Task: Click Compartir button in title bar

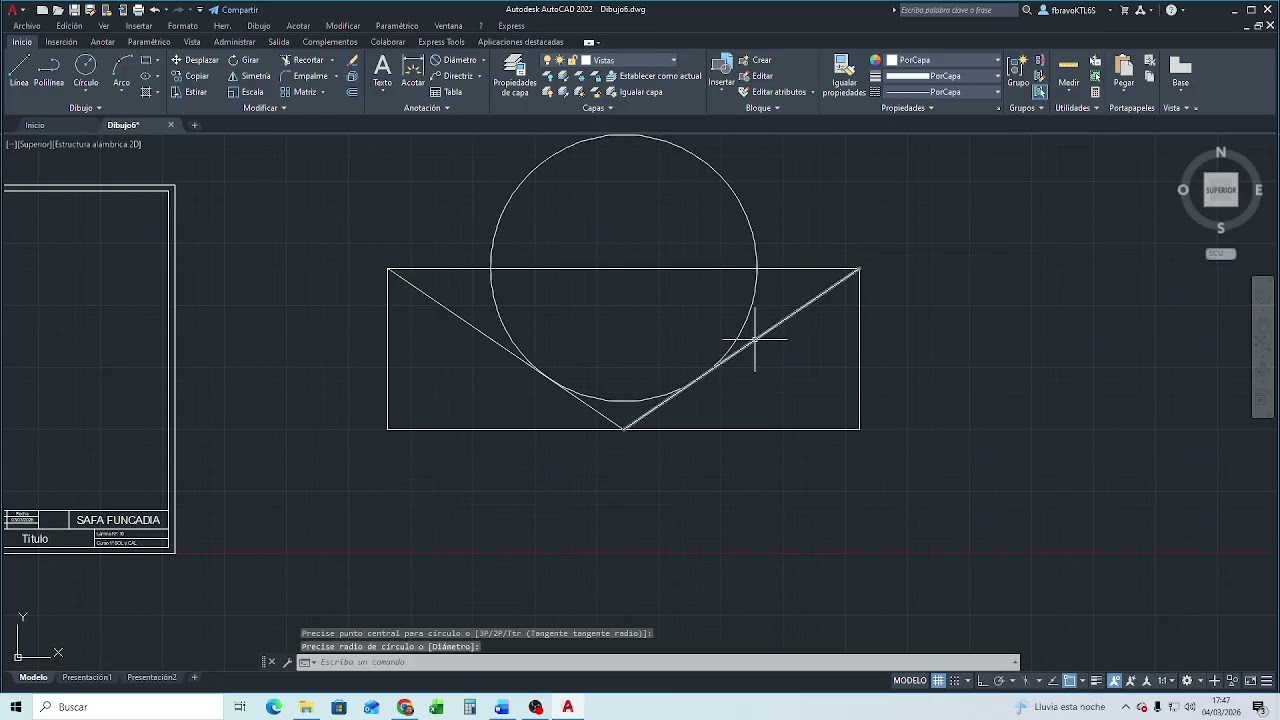Action: (x=233, y=10)
